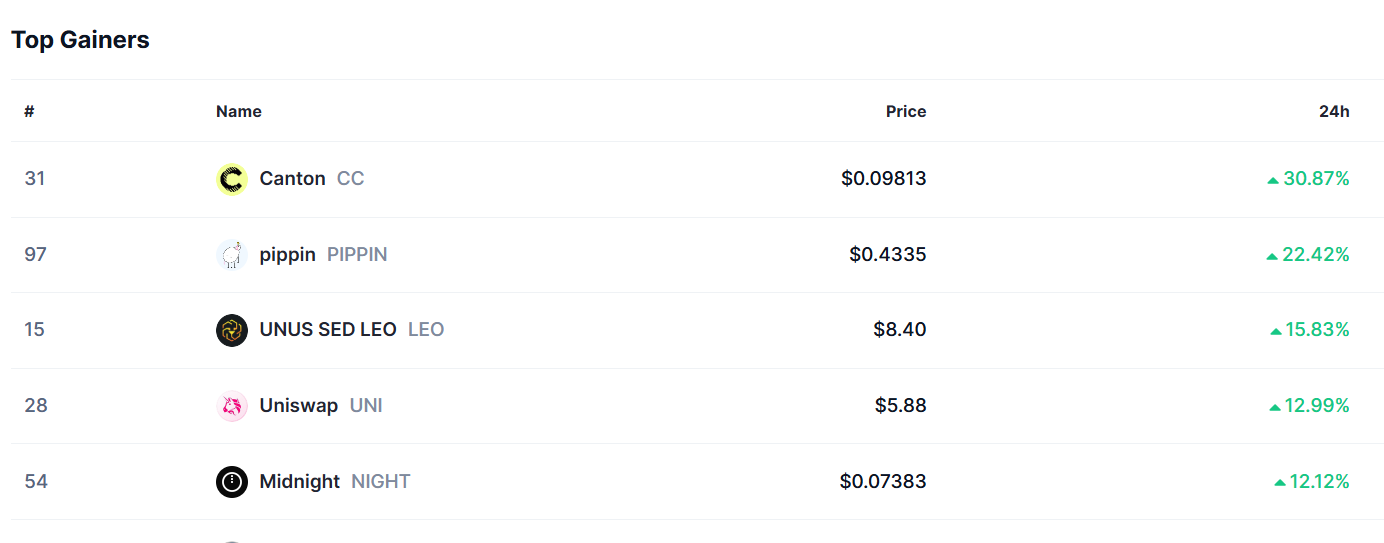The width and height of the screenshot is (1384, 543).
Task: Click the Top Gainers heading
Action: point(80,40)
